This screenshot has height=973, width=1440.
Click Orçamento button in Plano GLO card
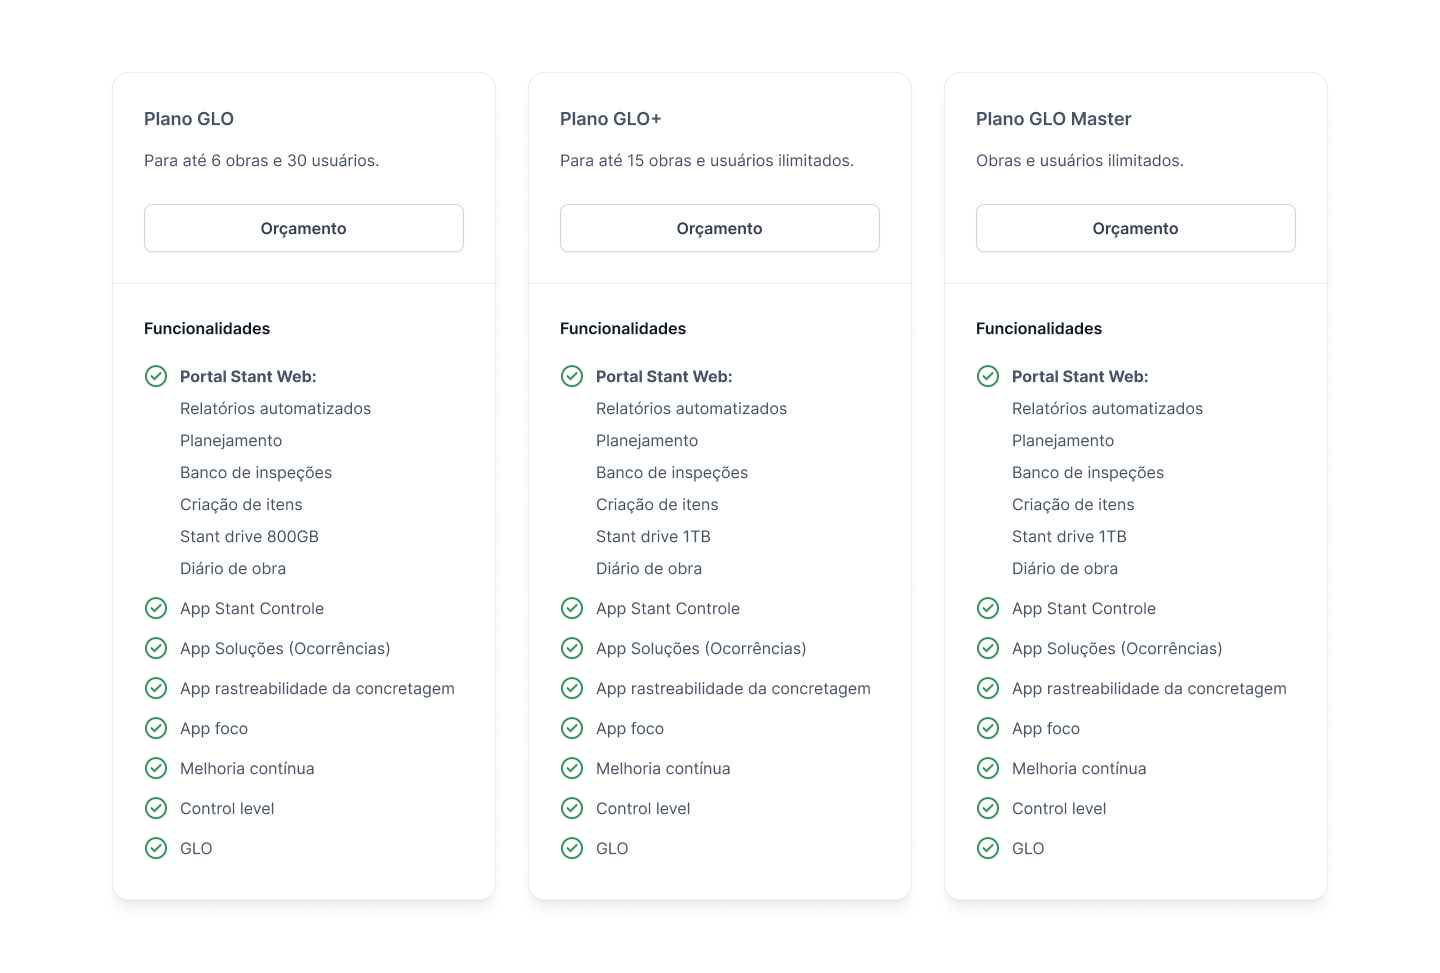pos(304,228)
